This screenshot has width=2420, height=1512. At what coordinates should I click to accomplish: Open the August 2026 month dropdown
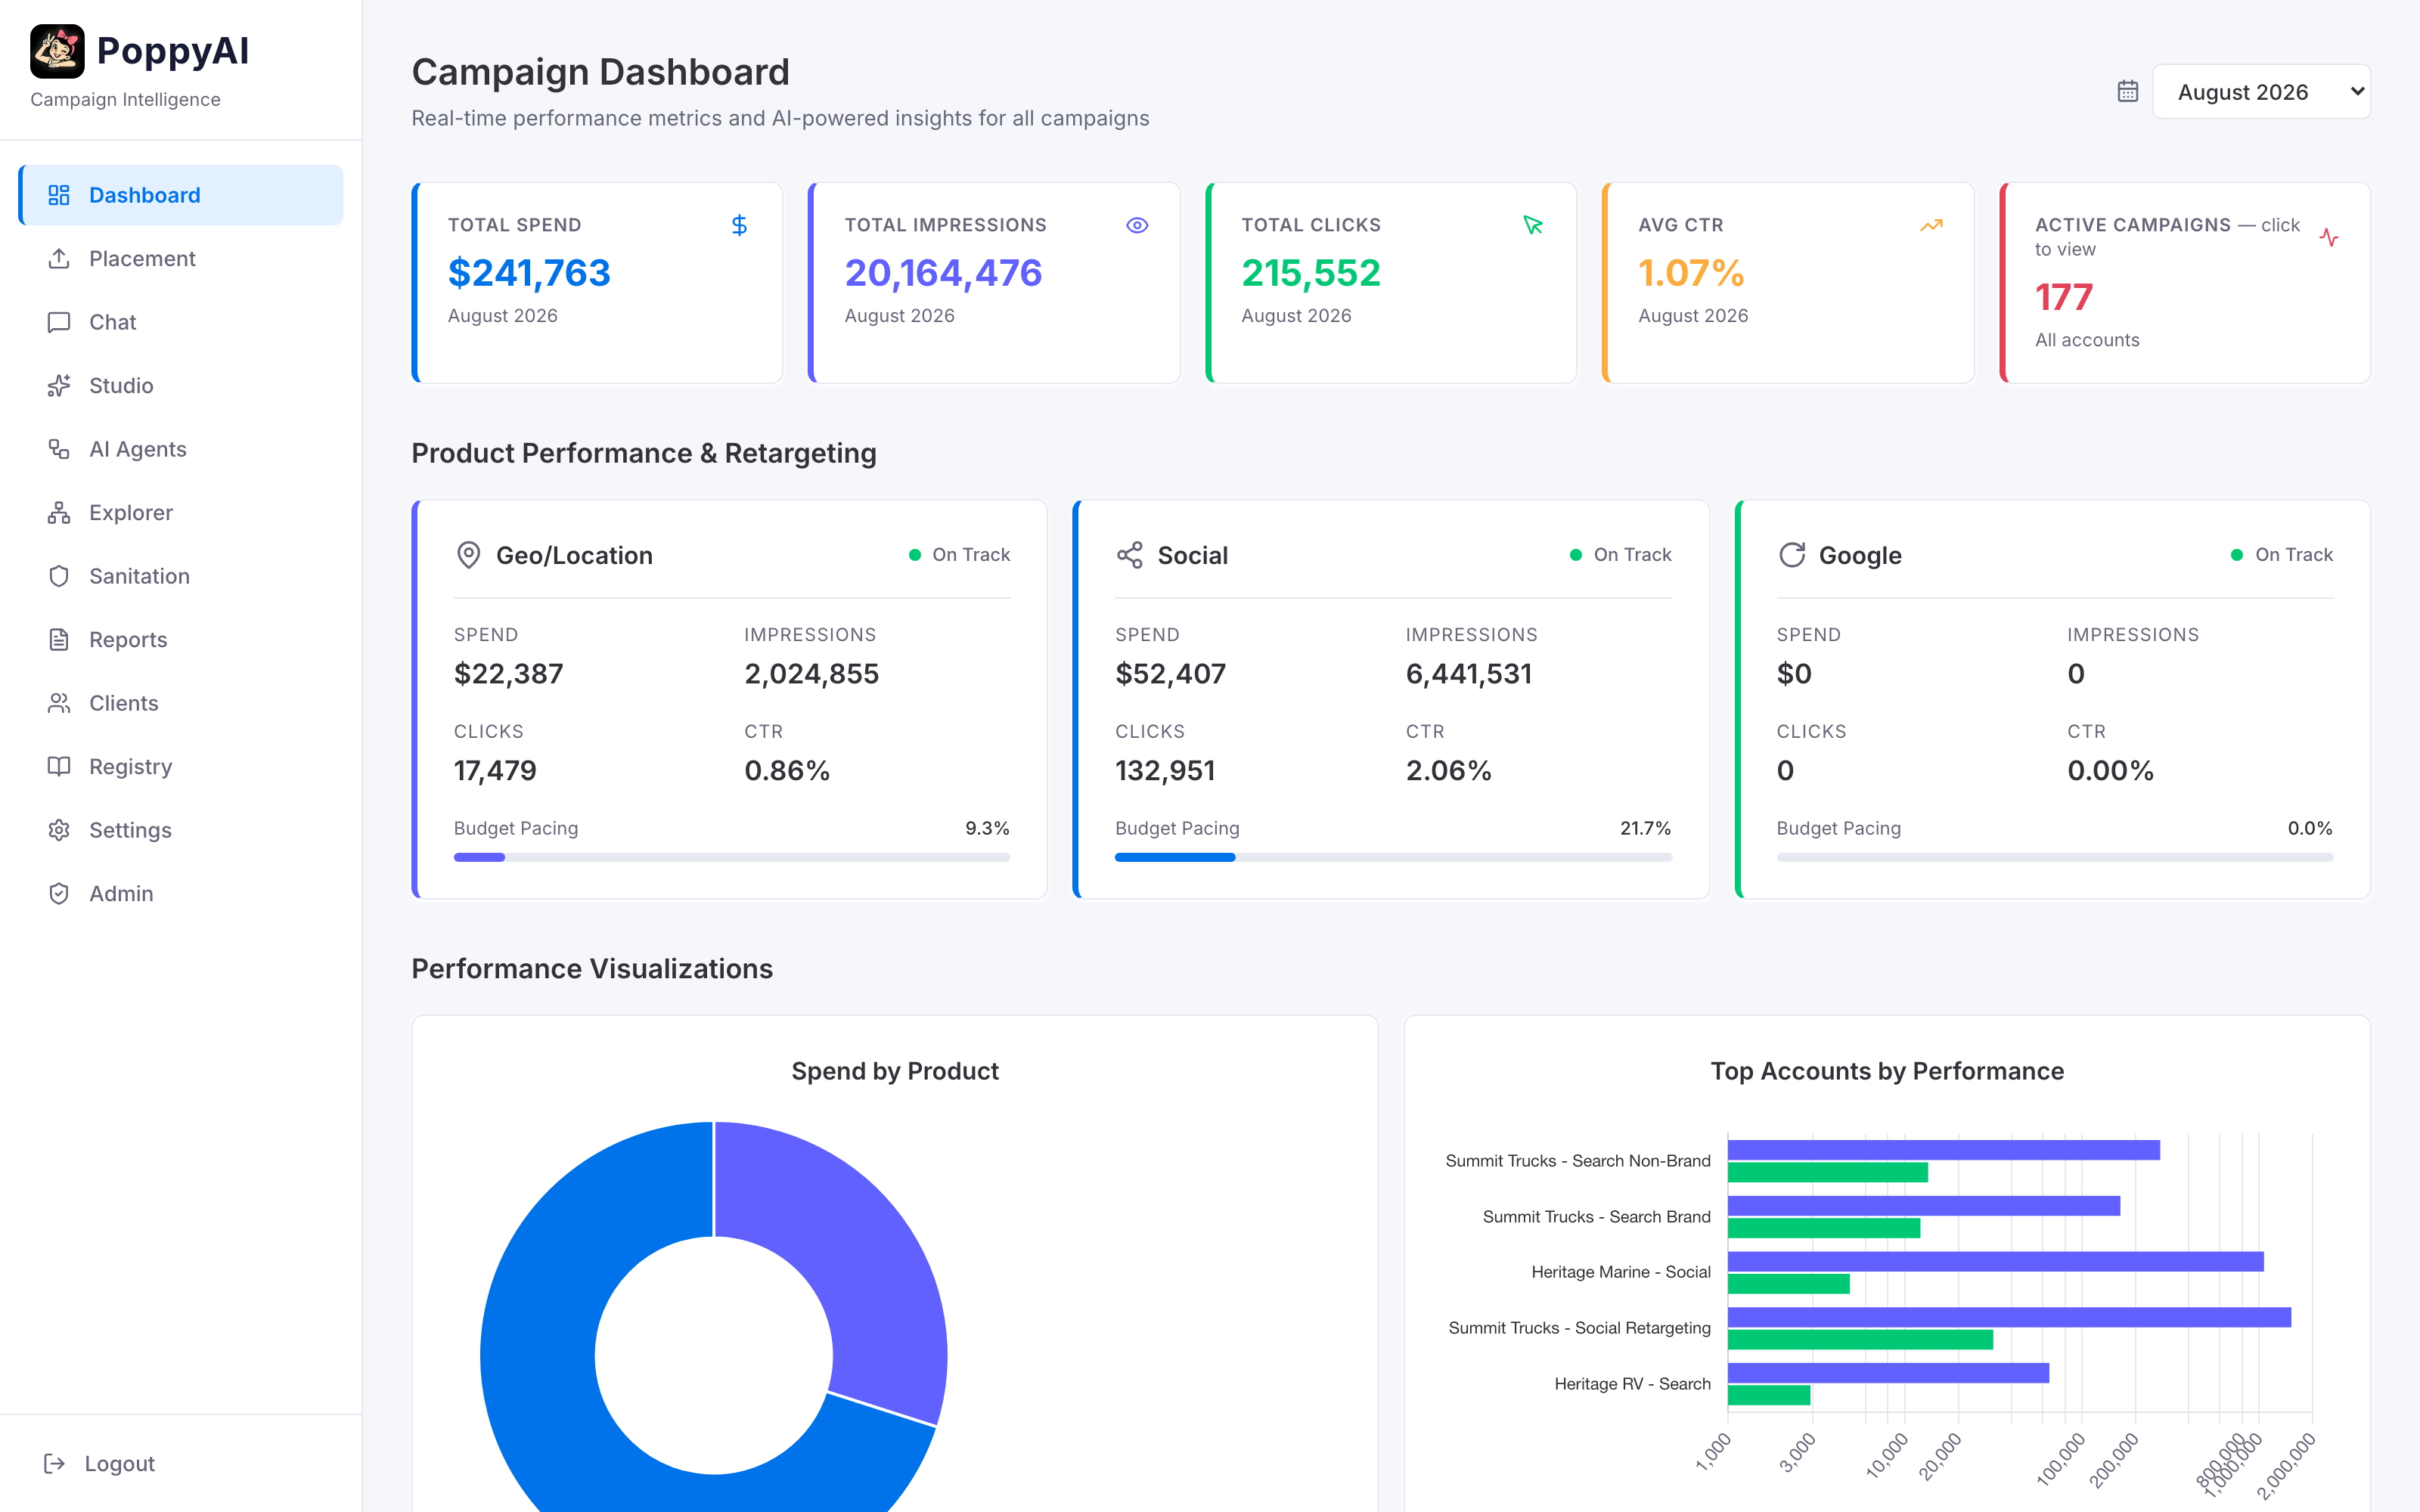(2261, 92)
